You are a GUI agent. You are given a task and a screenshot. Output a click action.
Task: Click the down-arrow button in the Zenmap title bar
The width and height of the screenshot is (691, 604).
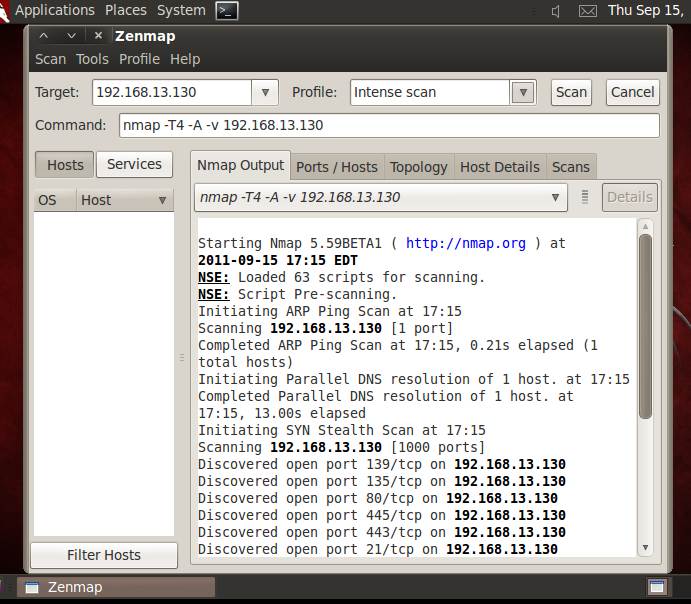click(x=71, y=36)
